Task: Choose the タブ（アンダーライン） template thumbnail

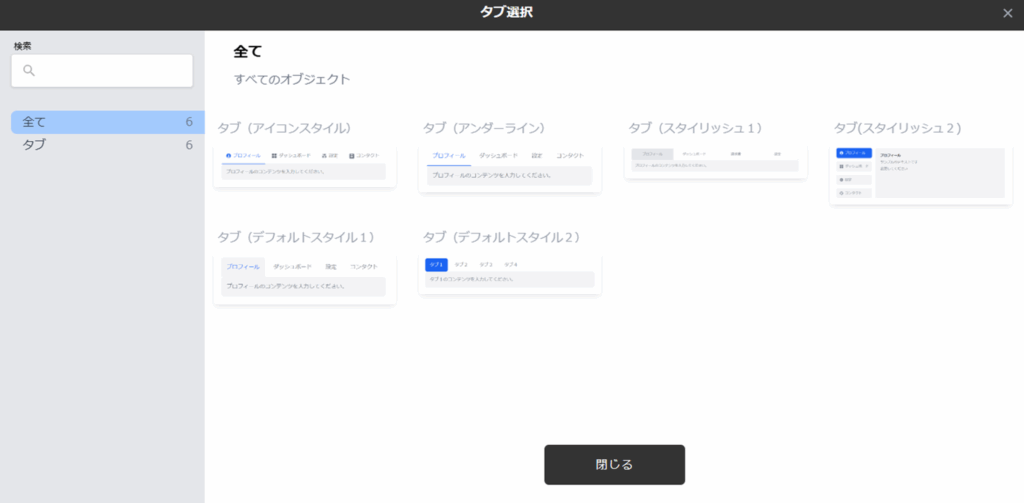Action: 510,168
